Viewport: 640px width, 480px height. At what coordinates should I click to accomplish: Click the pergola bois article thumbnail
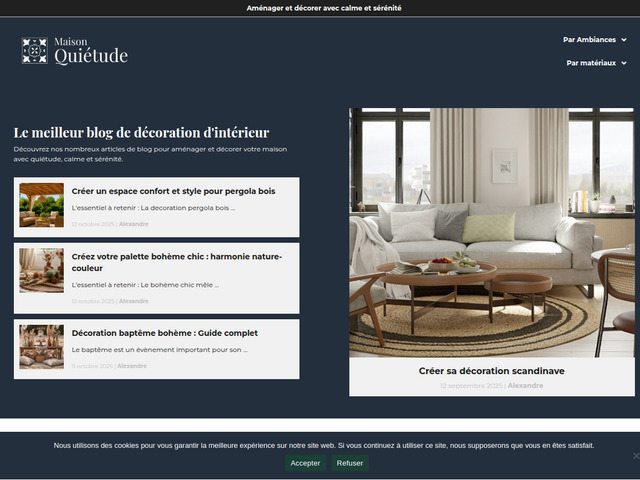pyautogui.click(x=42, y=205)
